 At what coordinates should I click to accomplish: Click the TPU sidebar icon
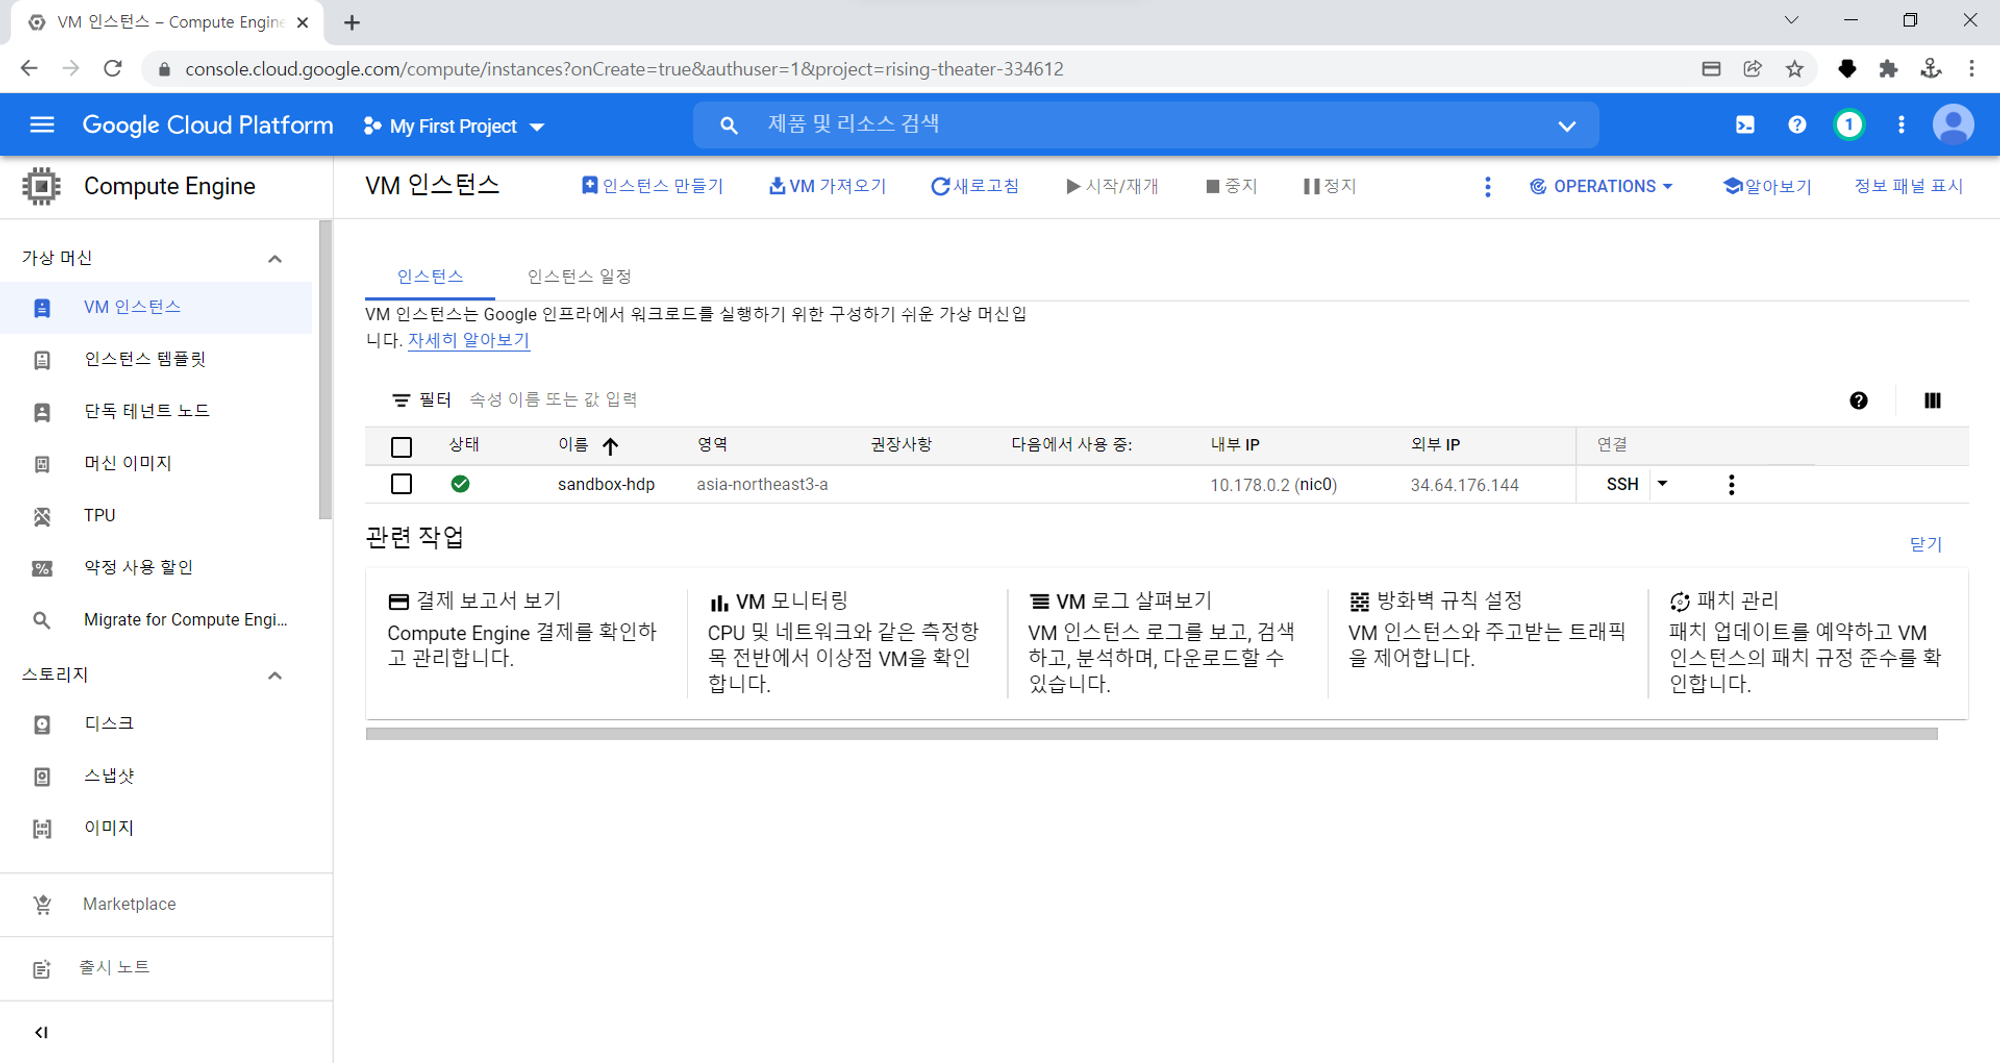(x=42, y=516)
